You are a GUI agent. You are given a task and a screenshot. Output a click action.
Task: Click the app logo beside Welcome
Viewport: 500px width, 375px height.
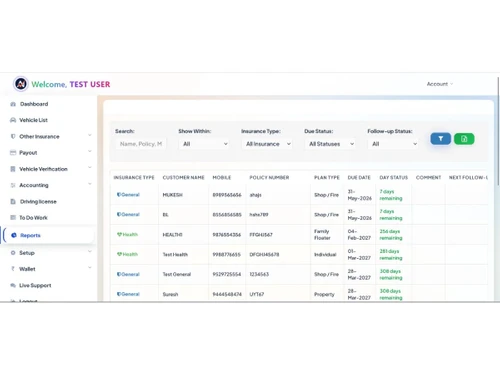21,84
